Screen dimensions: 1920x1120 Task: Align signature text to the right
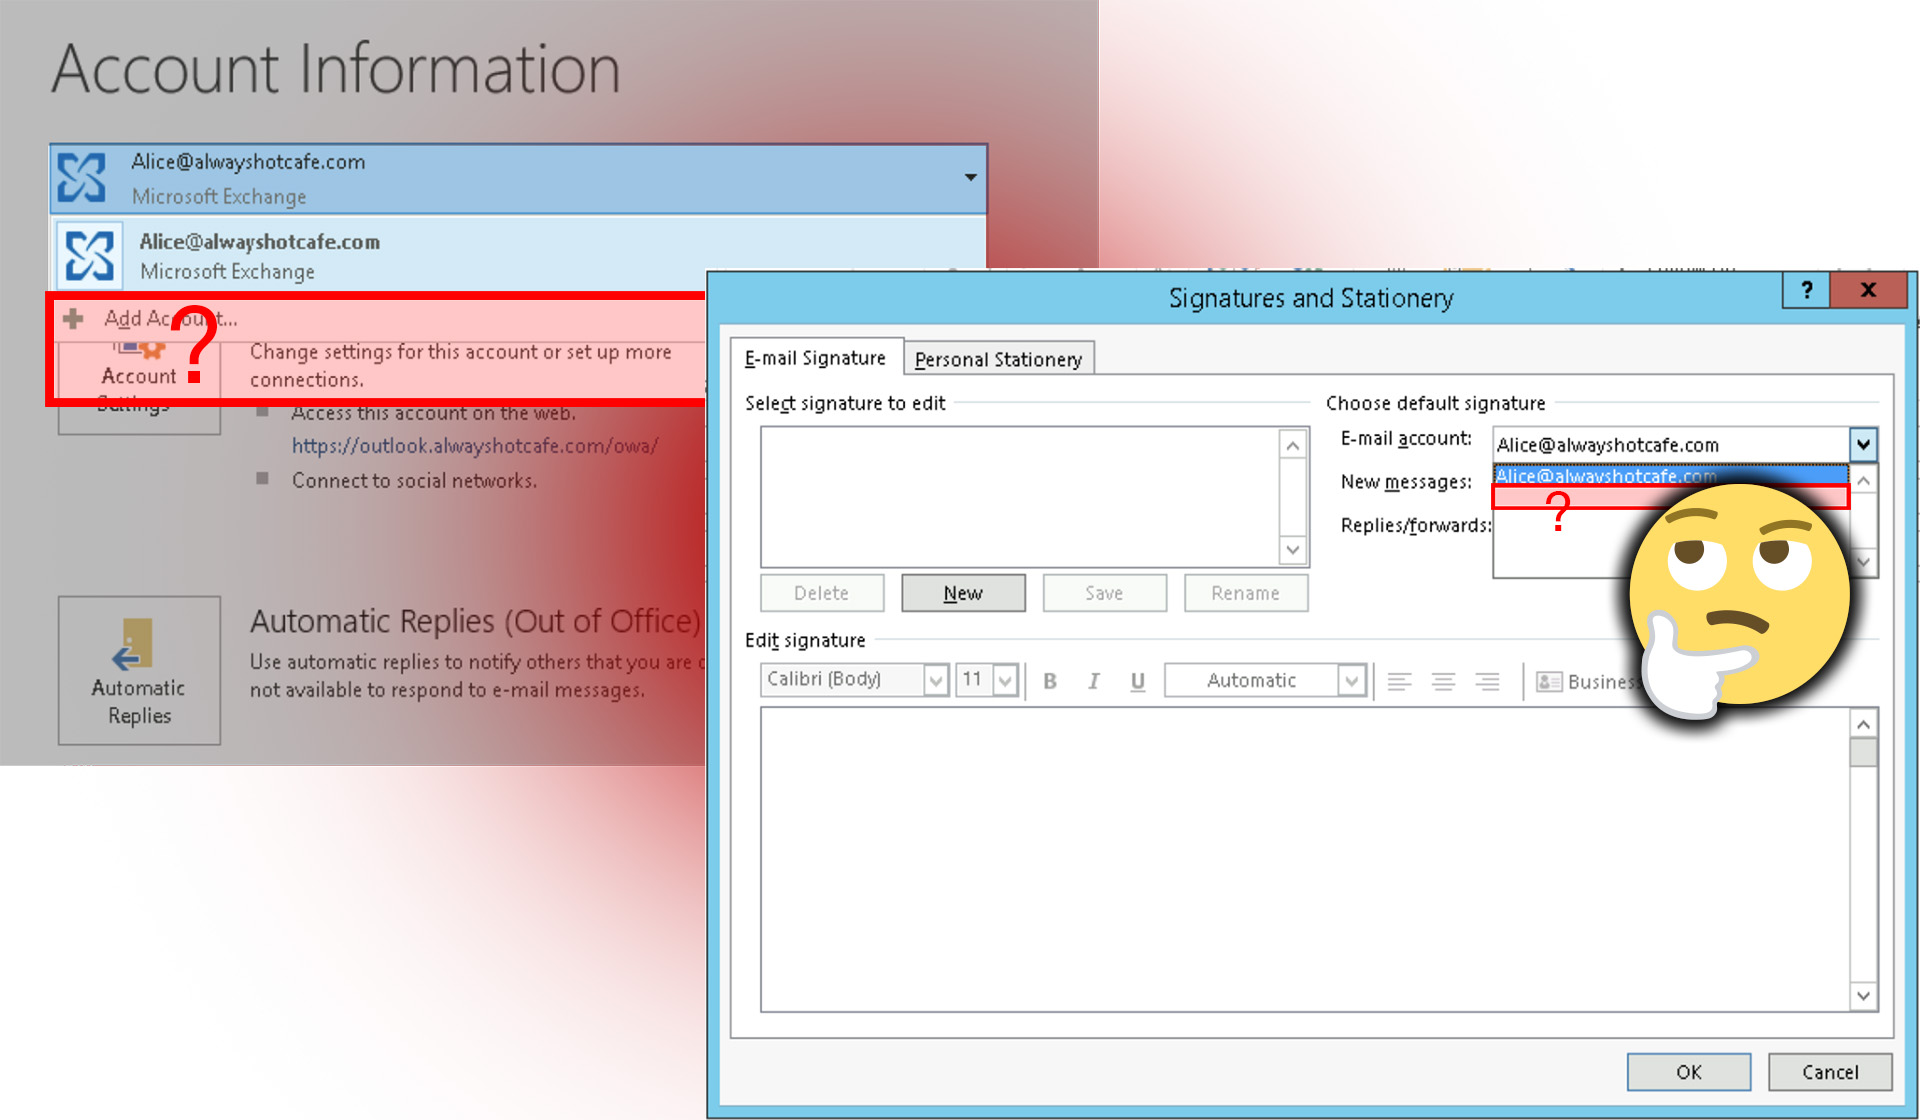coord(1487,680)
